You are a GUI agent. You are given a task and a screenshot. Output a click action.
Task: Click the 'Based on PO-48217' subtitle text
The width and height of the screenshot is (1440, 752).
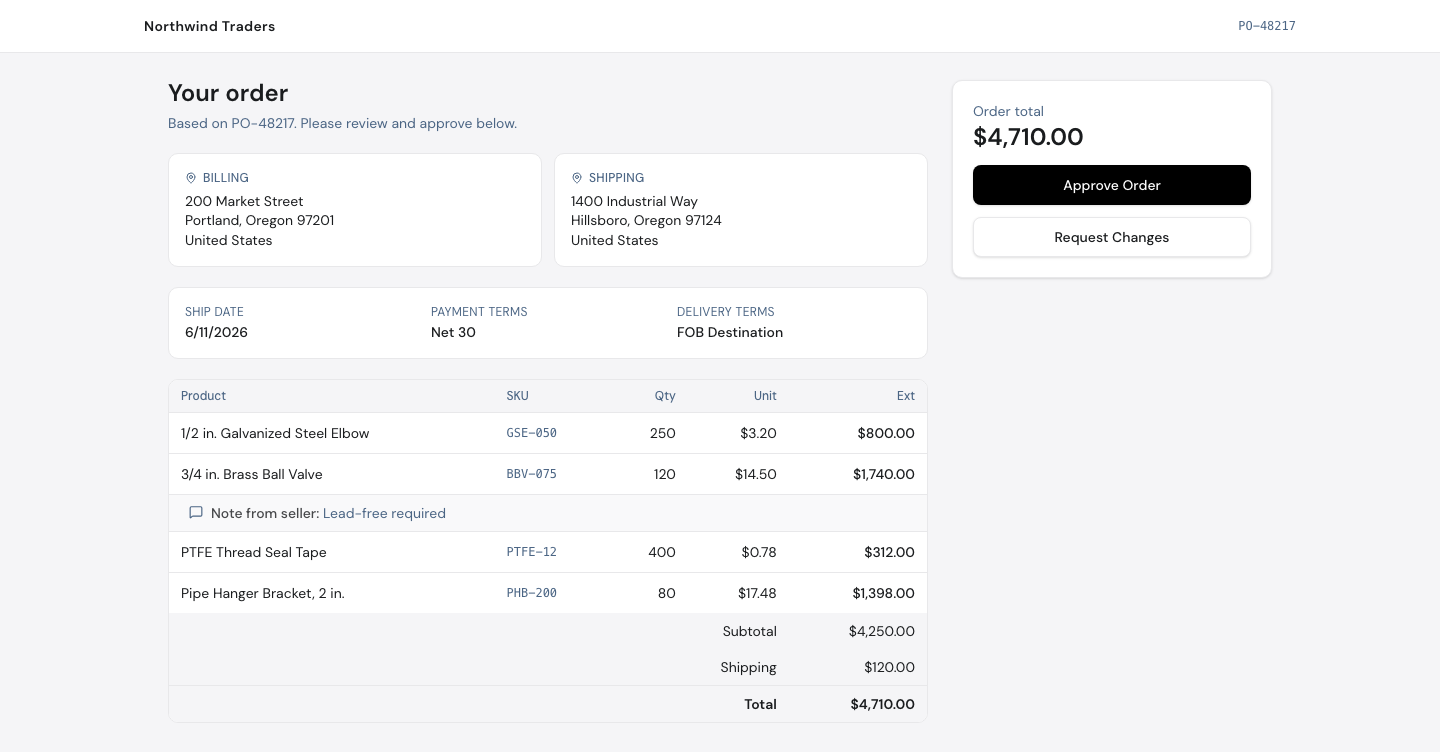point(342,124)
